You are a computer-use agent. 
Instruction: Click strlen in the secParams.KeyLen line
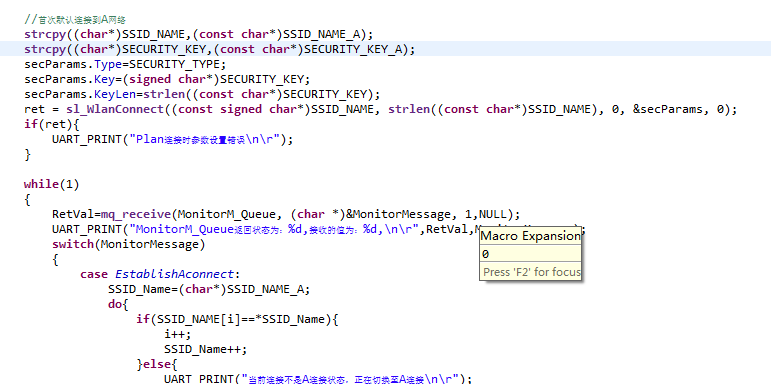(x=164, y=94)
